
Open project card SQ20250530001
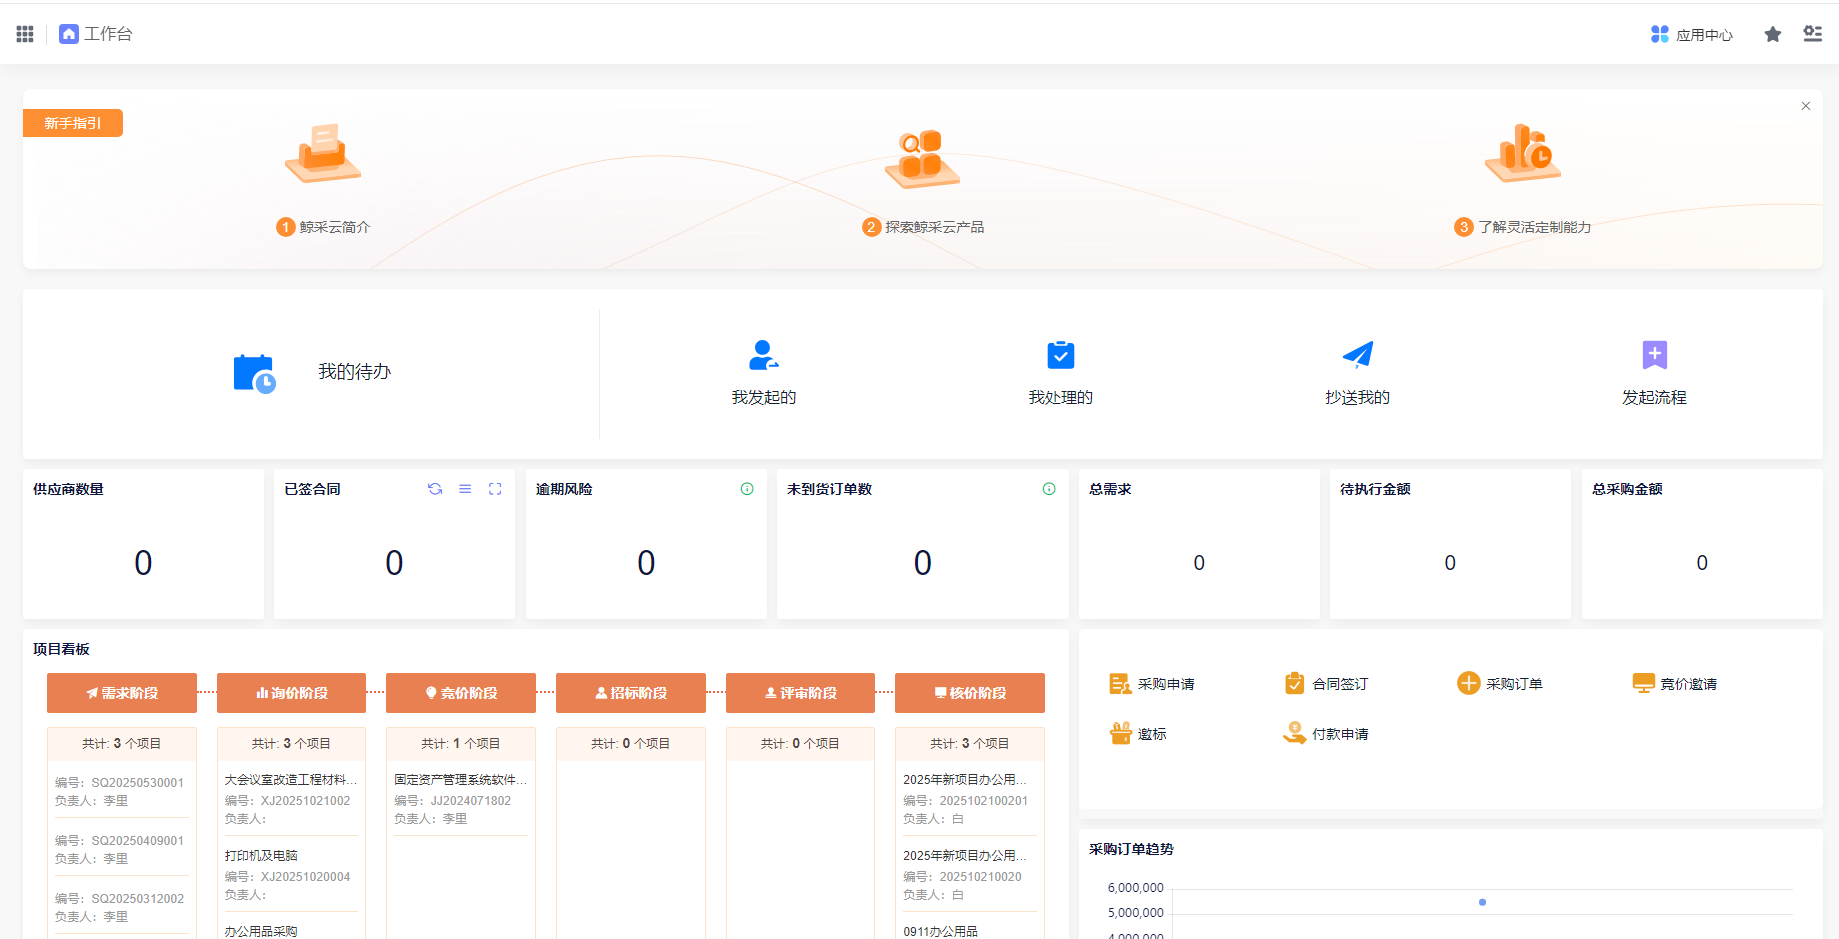pos(121,791)
